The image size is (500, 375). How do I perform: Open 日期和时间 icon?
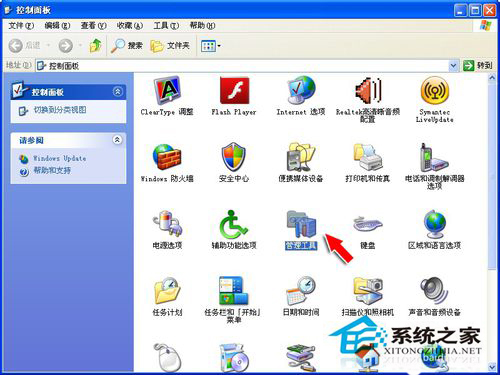point(301,290)
